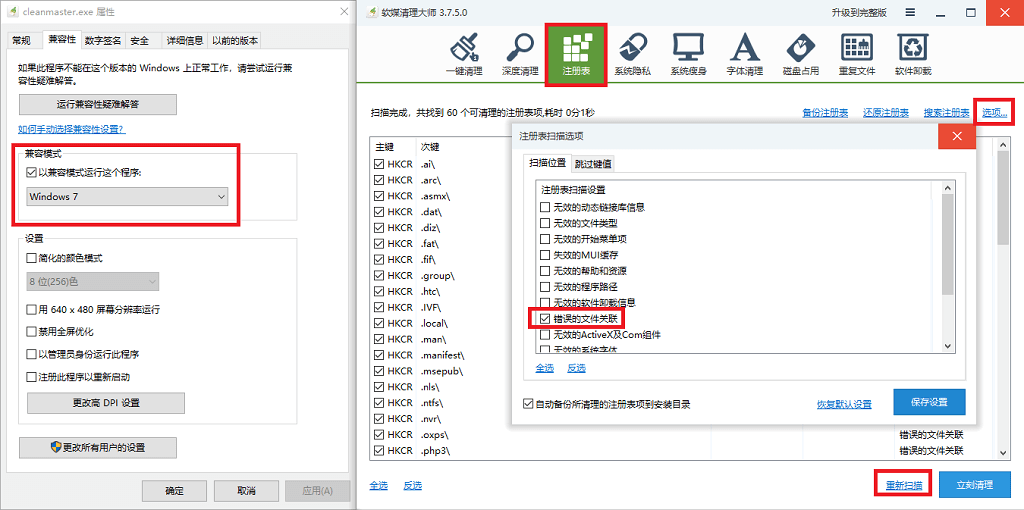Screen dimensions: 1024x510
Task: Click the 保存设置 button
Action: [x=929, y=401]
